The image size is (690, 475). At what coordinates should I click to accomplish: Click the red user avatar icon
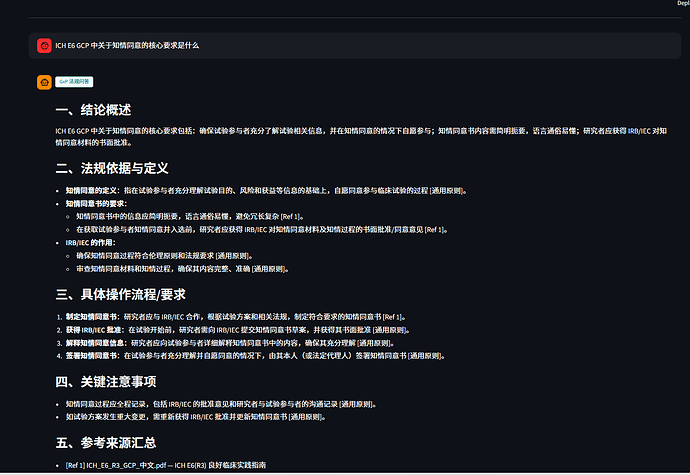coord(44,45)
